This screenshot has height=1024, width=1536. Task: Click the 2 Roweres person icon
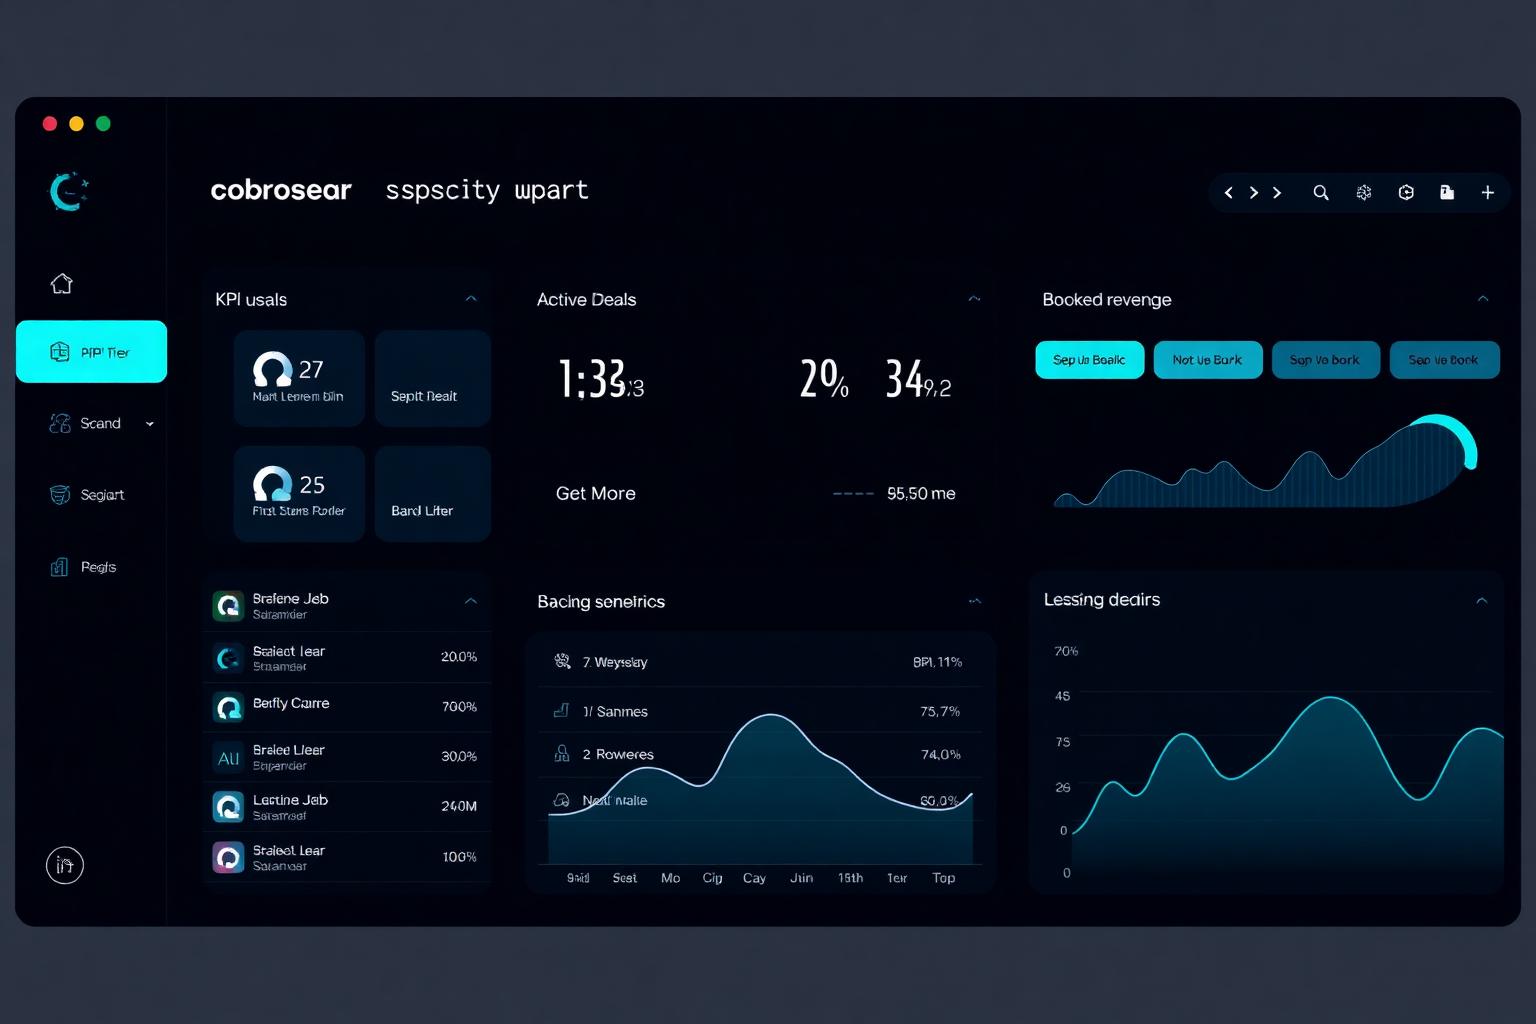pos(562,754)
